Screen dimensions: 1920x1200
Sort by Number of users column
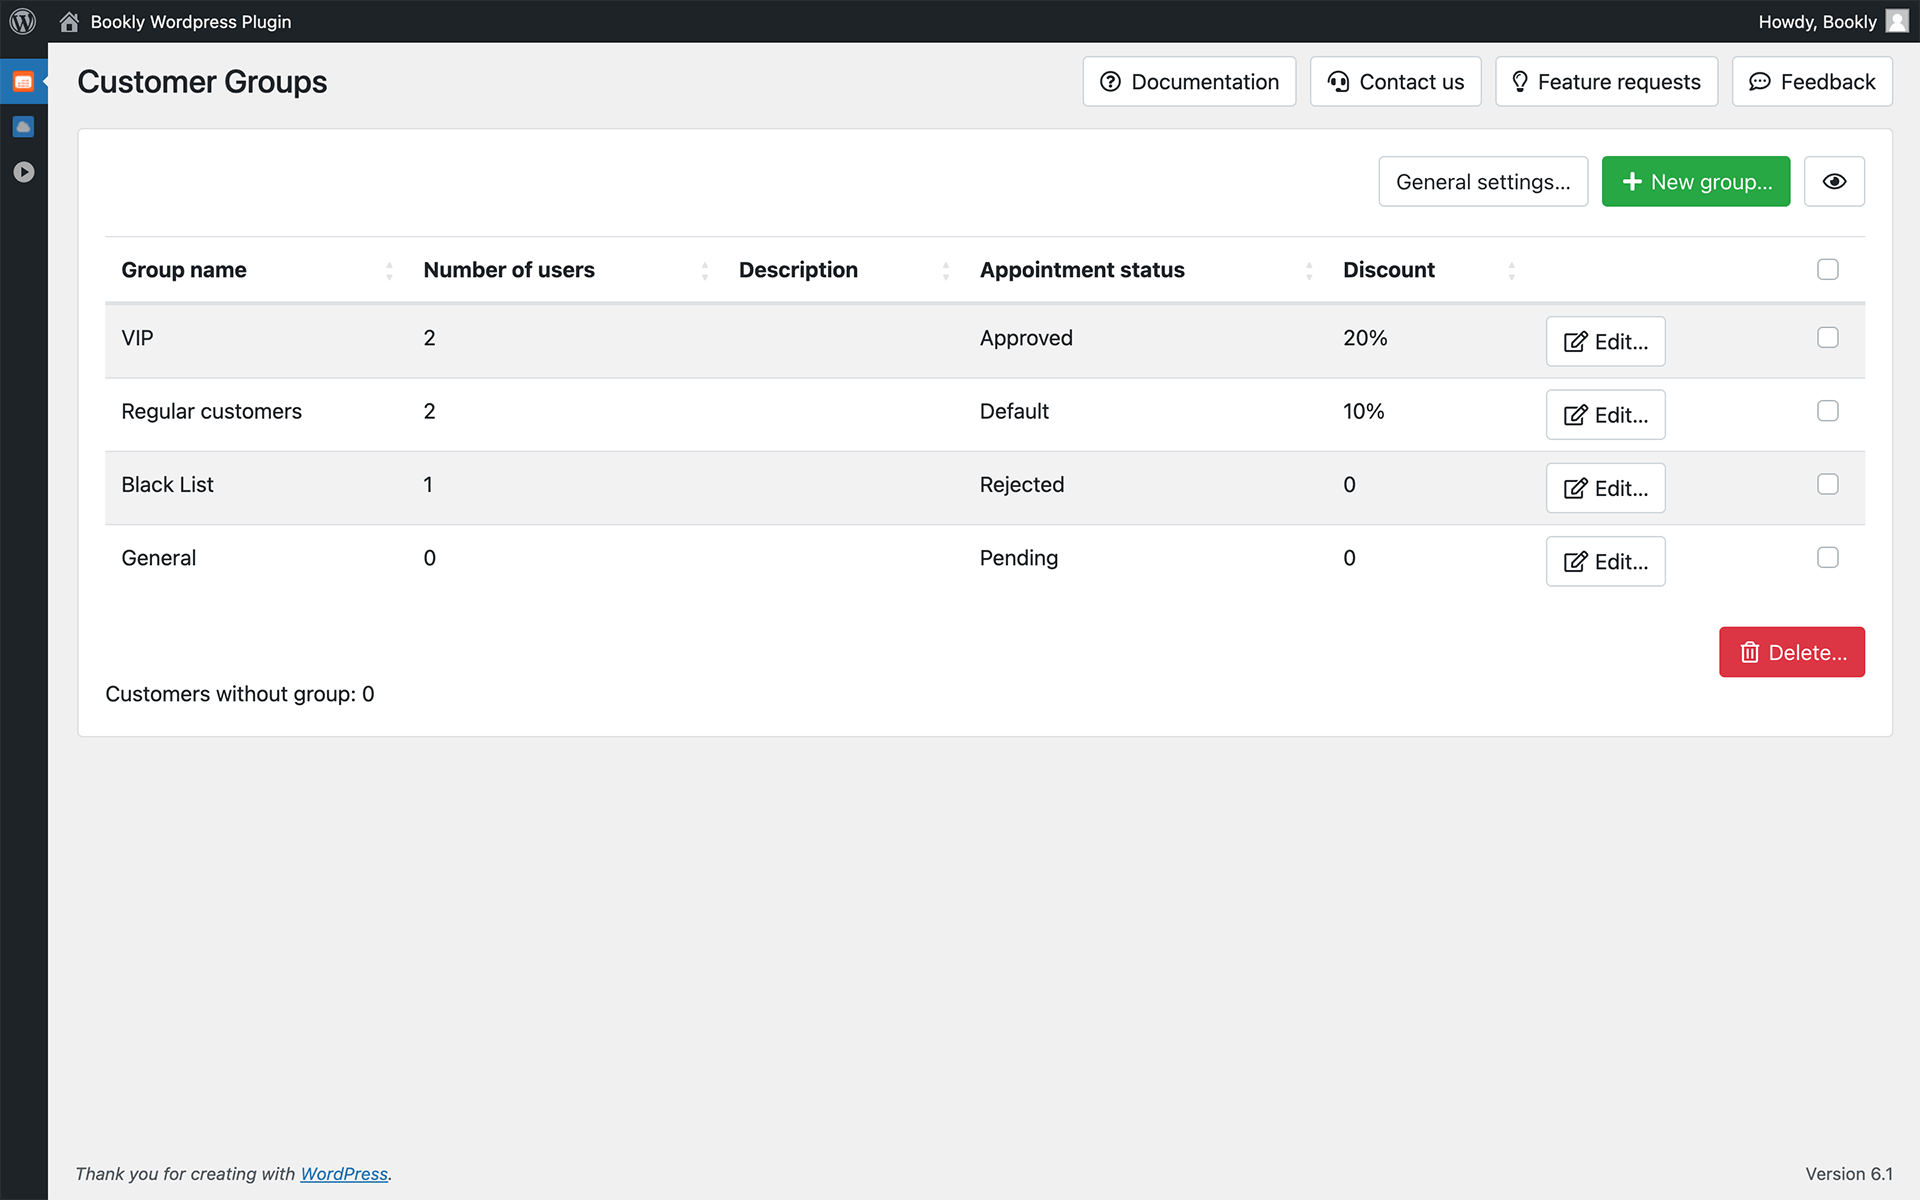pyautogui.click(x=509, y=270)
